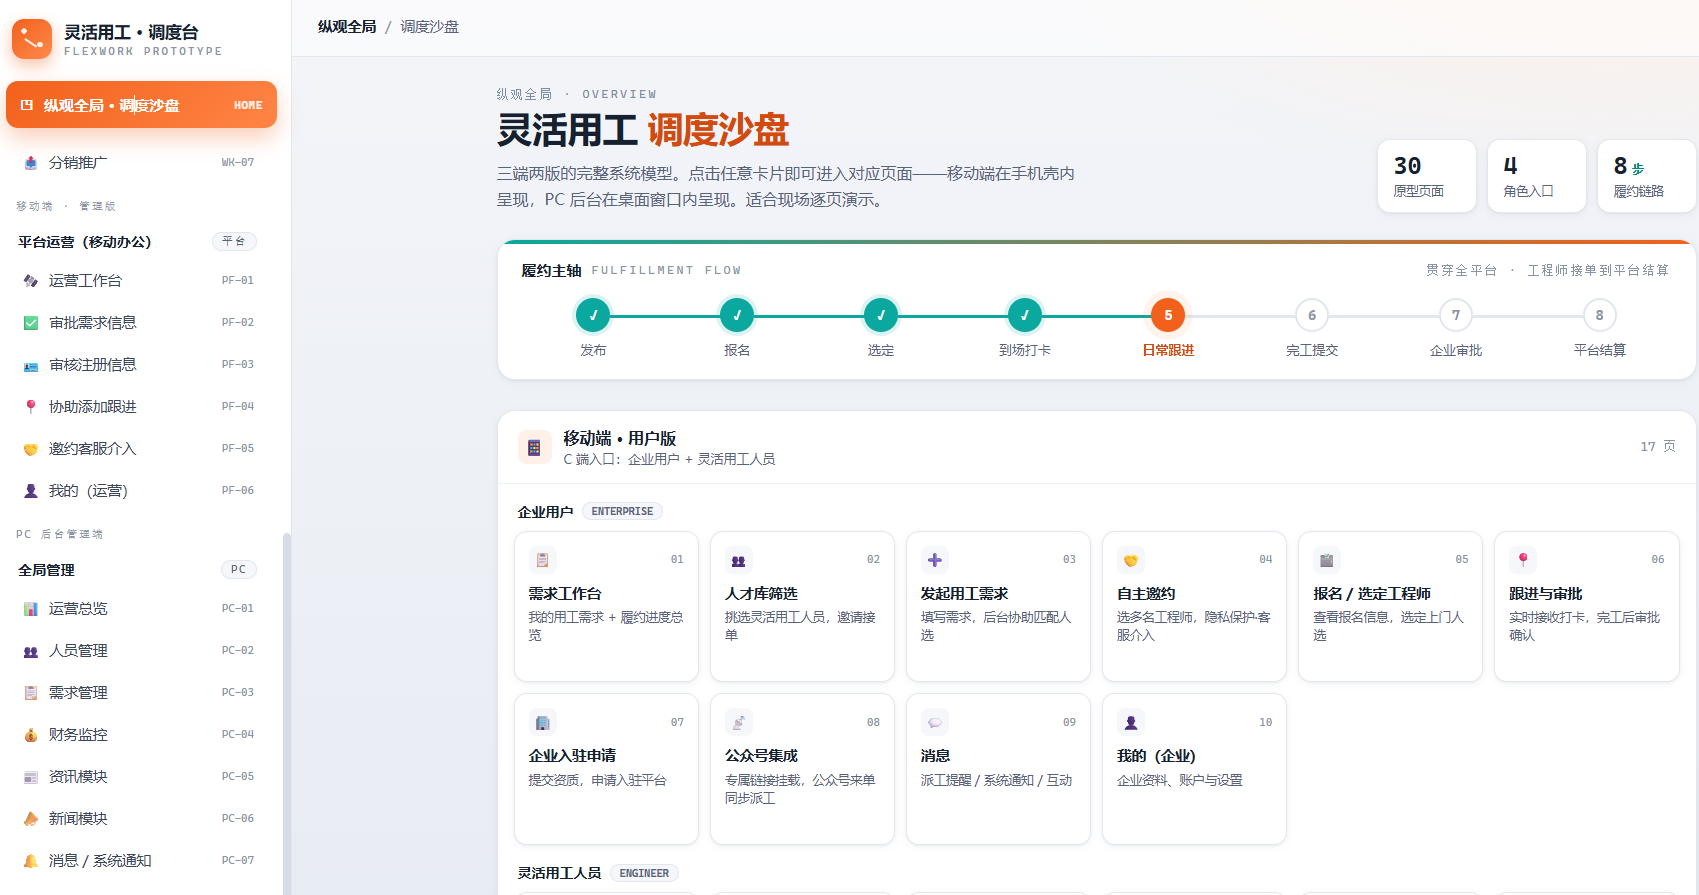Open the 人才库筛选 card

pos(802,606)
